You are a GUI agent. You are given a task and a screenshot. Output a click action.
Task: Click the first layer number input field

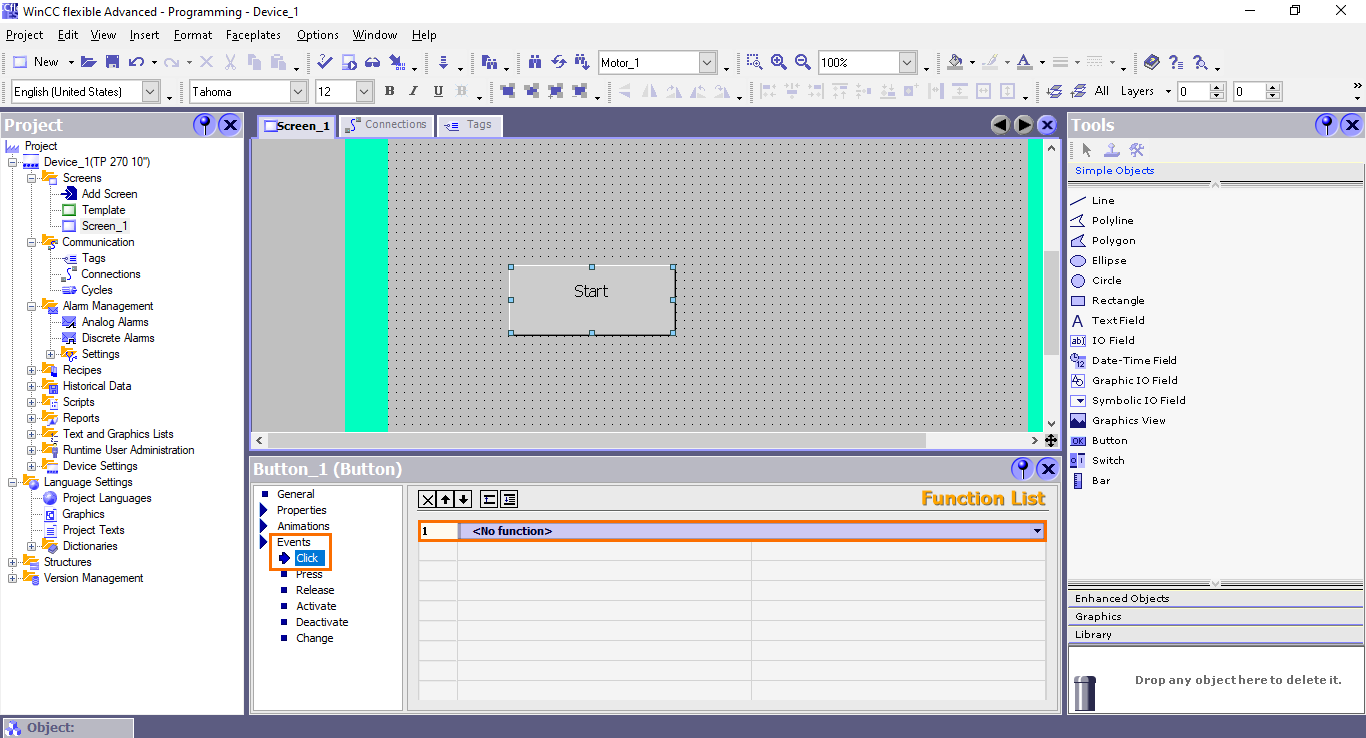[x=1193, y=91]
